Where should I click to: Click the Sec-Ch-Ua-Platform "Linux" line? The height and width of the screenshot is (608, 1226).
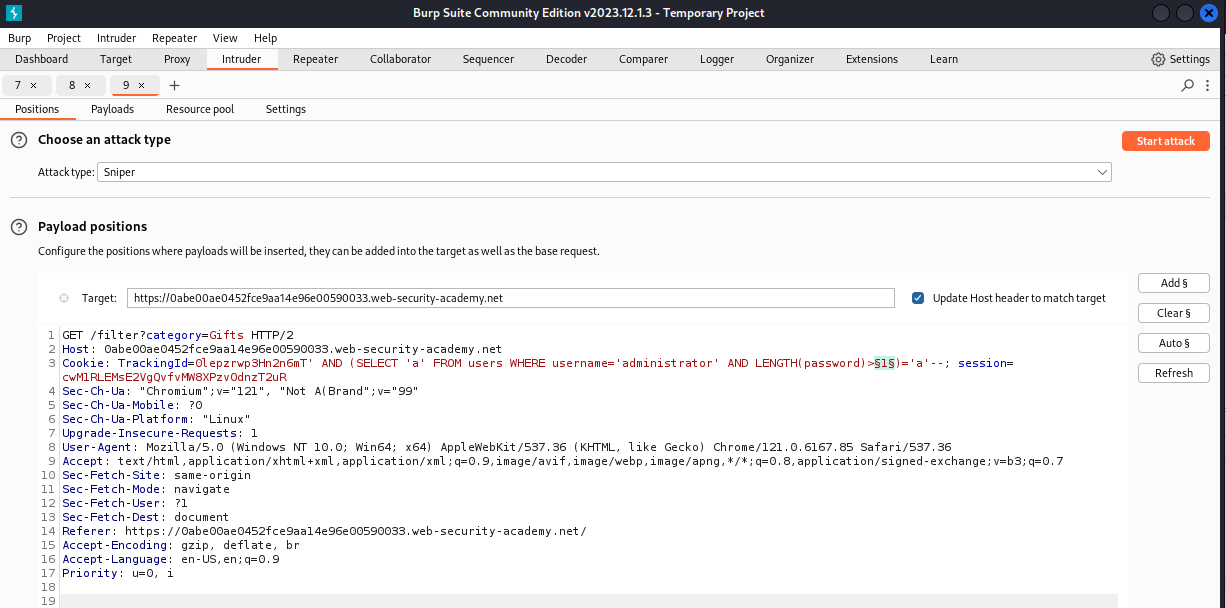pyautogui.click(x=156, y=419)
